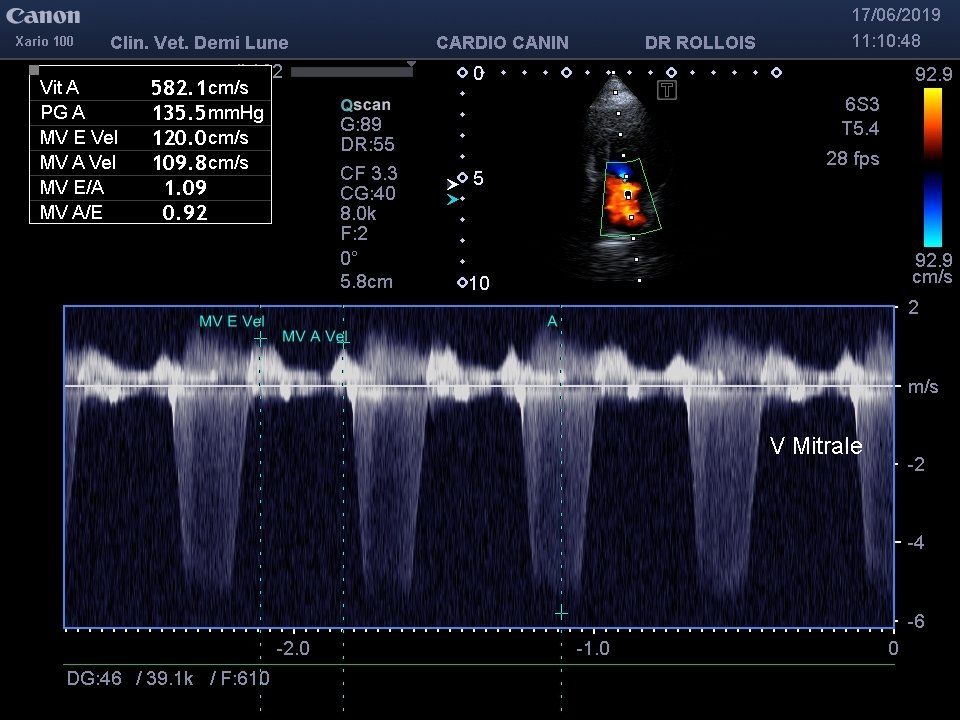Click the boxed T marker beside the sector image
960x720 pixels.
coord(668,91)
